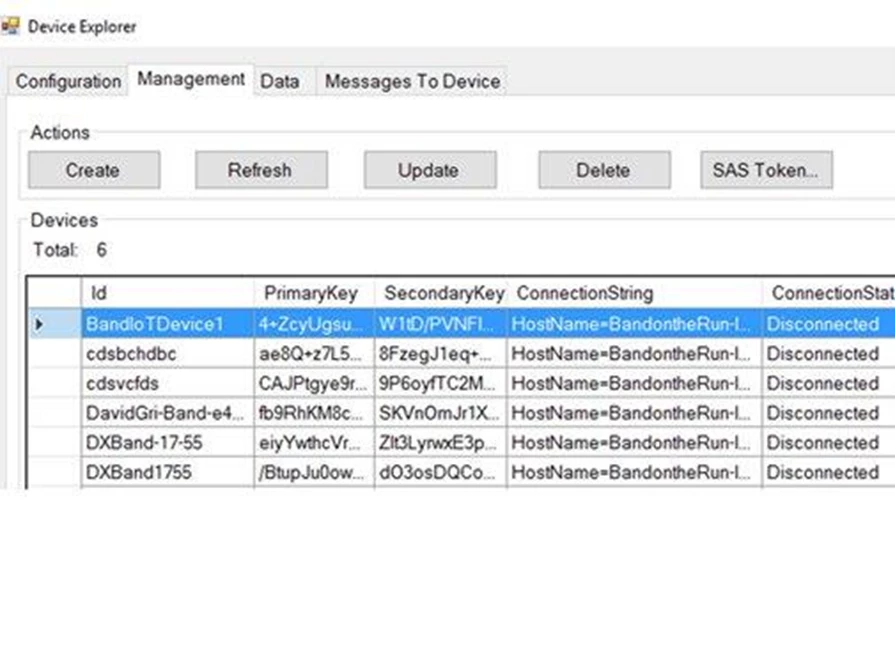Sort by the Id column header
This screenshot has height=671, width=895.
click(166, 293)
